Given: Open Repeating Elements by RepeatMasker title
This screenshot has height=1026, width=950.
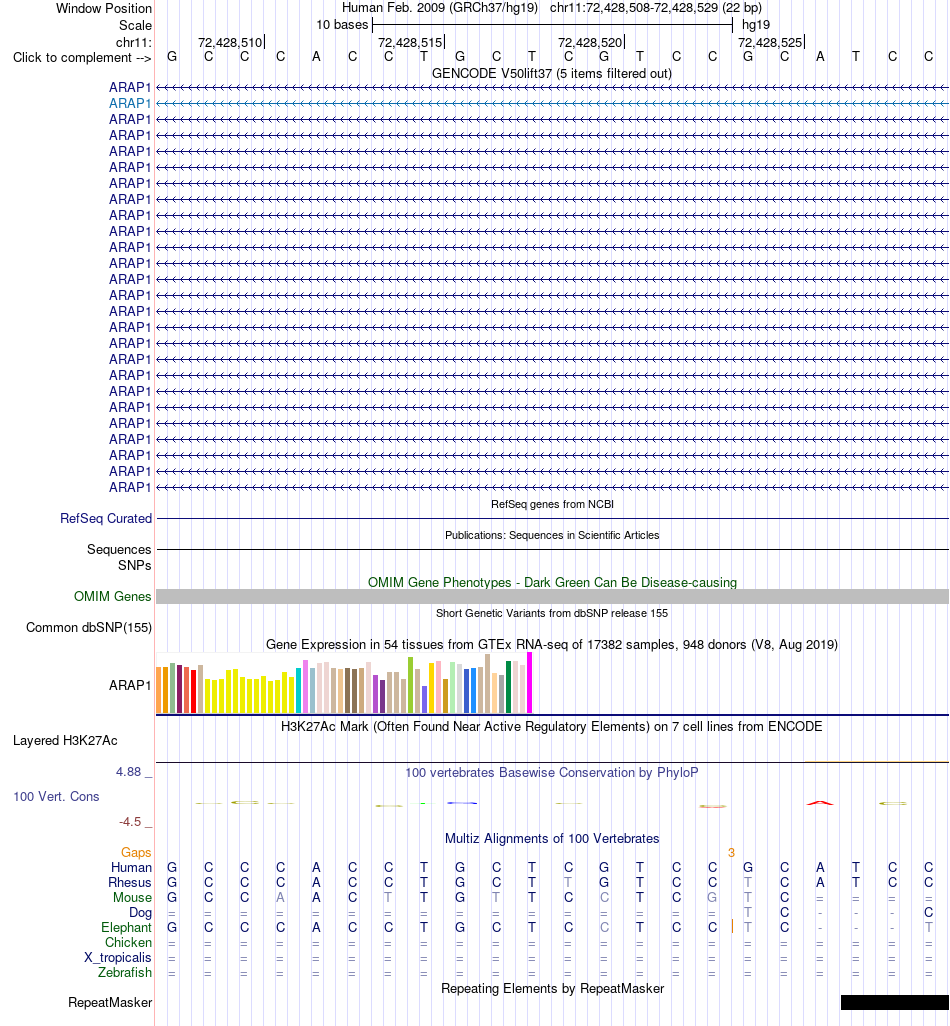Looking at the screenshot, I should [552, 988].
